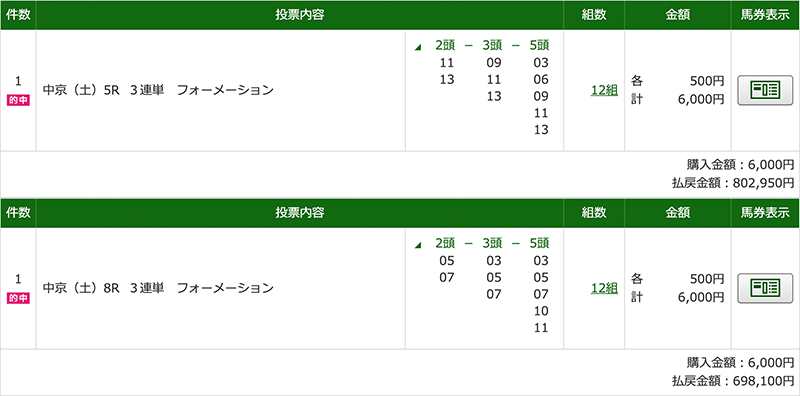This screenshot has width=800, height=396.
Task: Click the 払戻金額 802,950円 total
Action: (x=733, y=182)
